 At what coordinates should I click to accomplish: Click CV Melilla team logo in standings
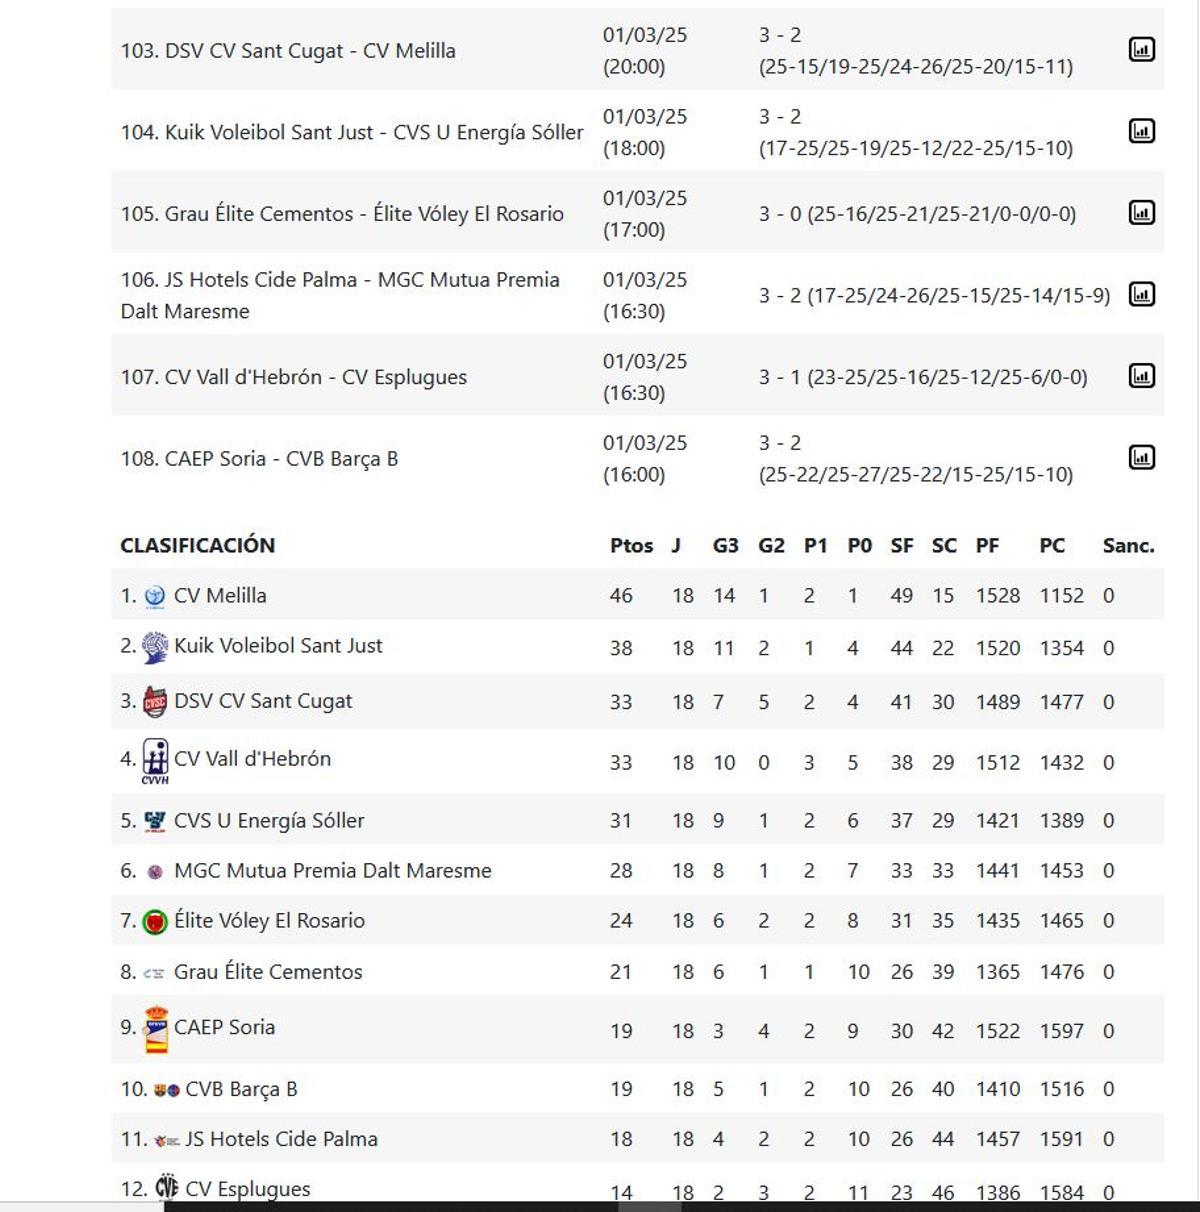tap(154, 597)
